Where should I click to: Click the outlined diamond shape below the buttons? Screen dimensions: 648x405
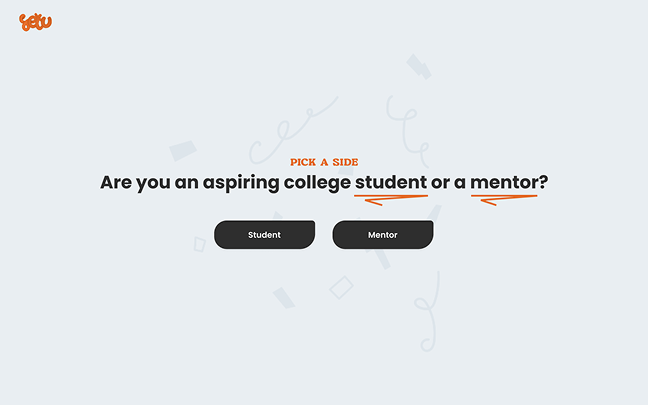click(342, 288)
